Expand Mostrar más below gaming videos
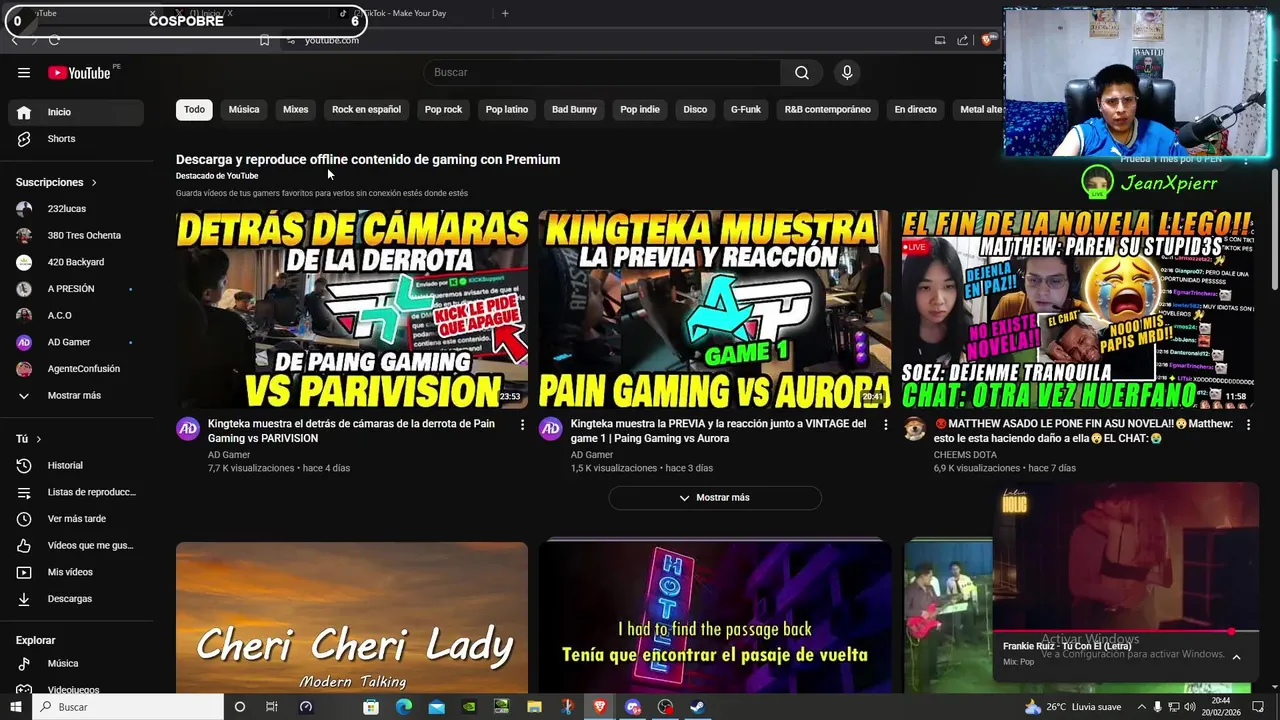1280x720 pixels. [x=715, y=497]
